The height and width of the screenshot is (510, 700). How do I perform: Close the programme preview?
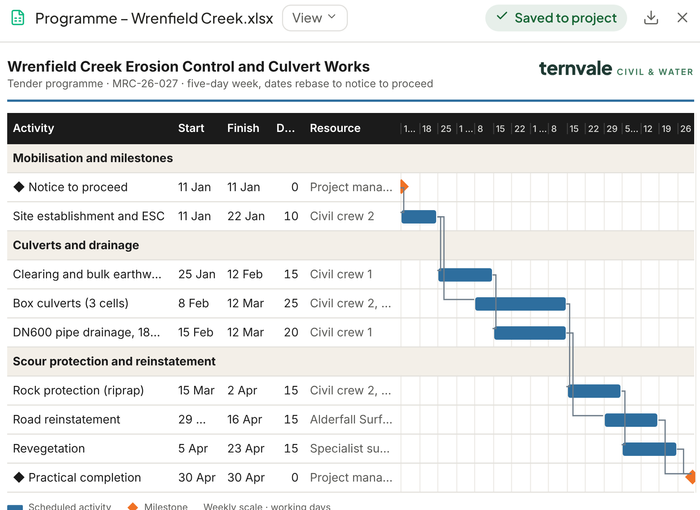[682, 18]
